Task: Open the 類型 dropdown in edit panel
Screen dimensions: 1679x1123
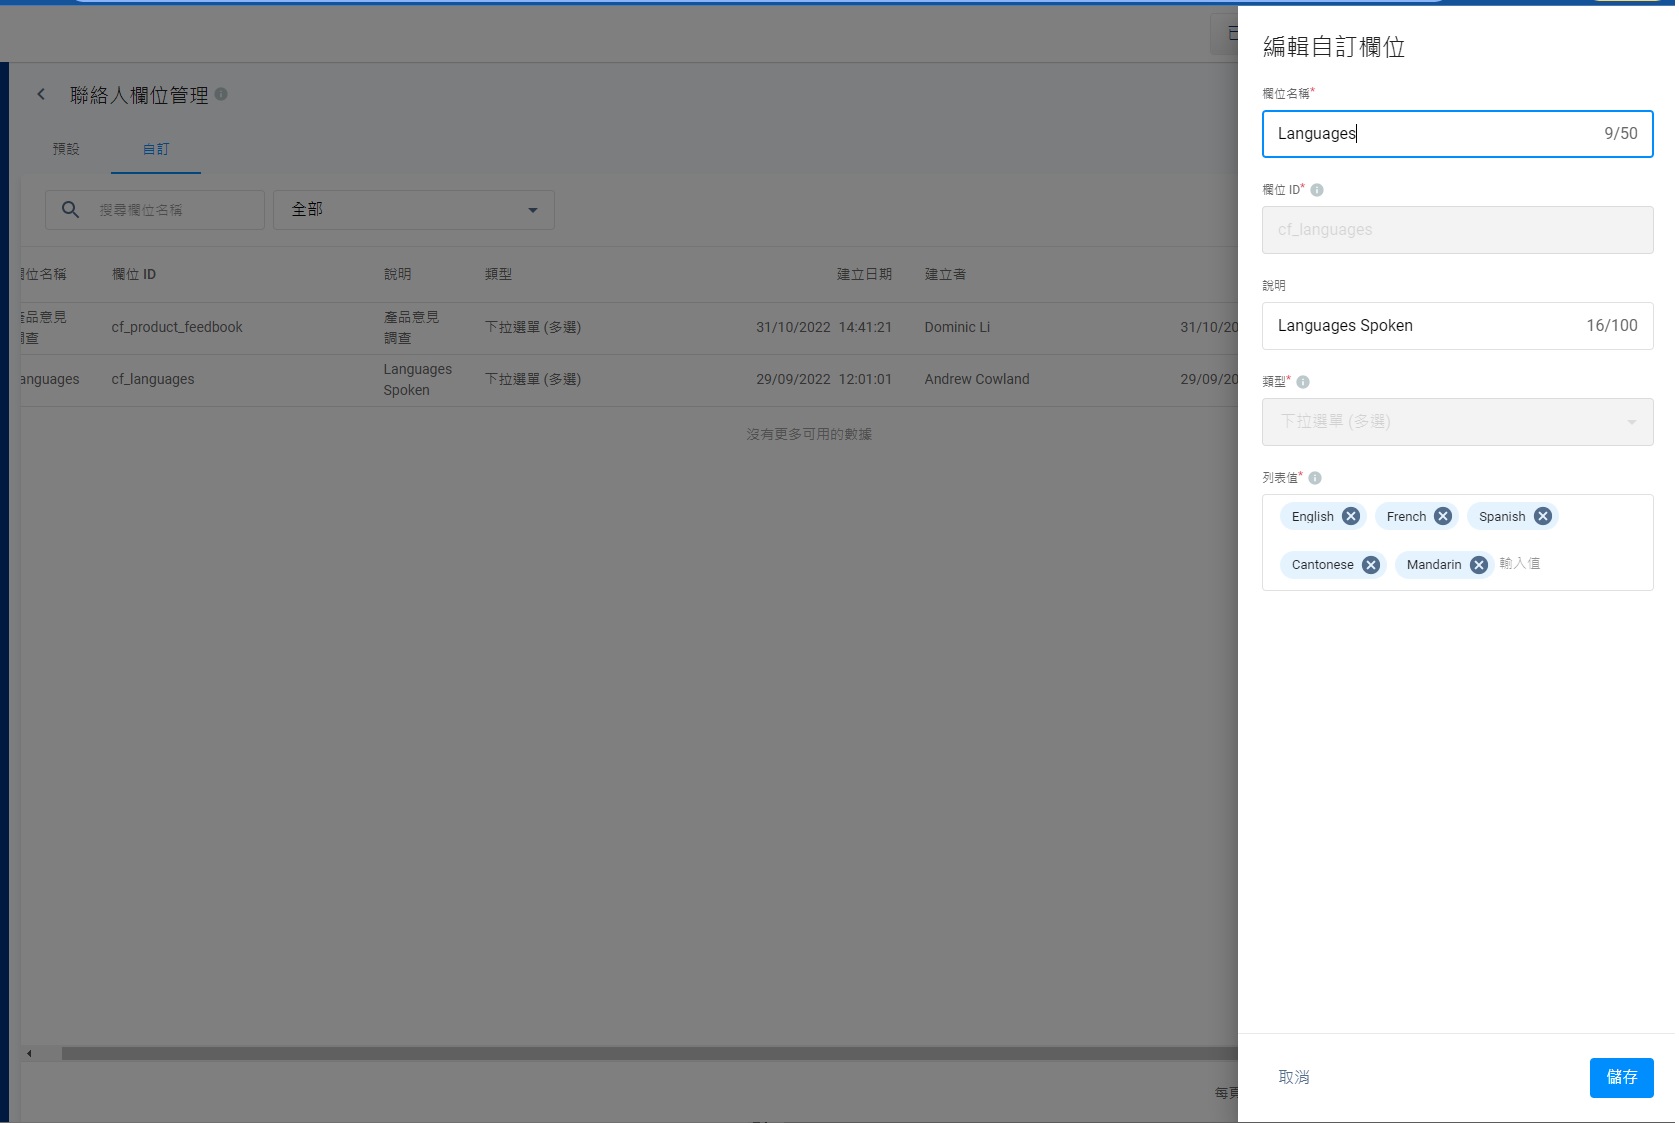Action: pyautogui.click(x=1457, y=422)
